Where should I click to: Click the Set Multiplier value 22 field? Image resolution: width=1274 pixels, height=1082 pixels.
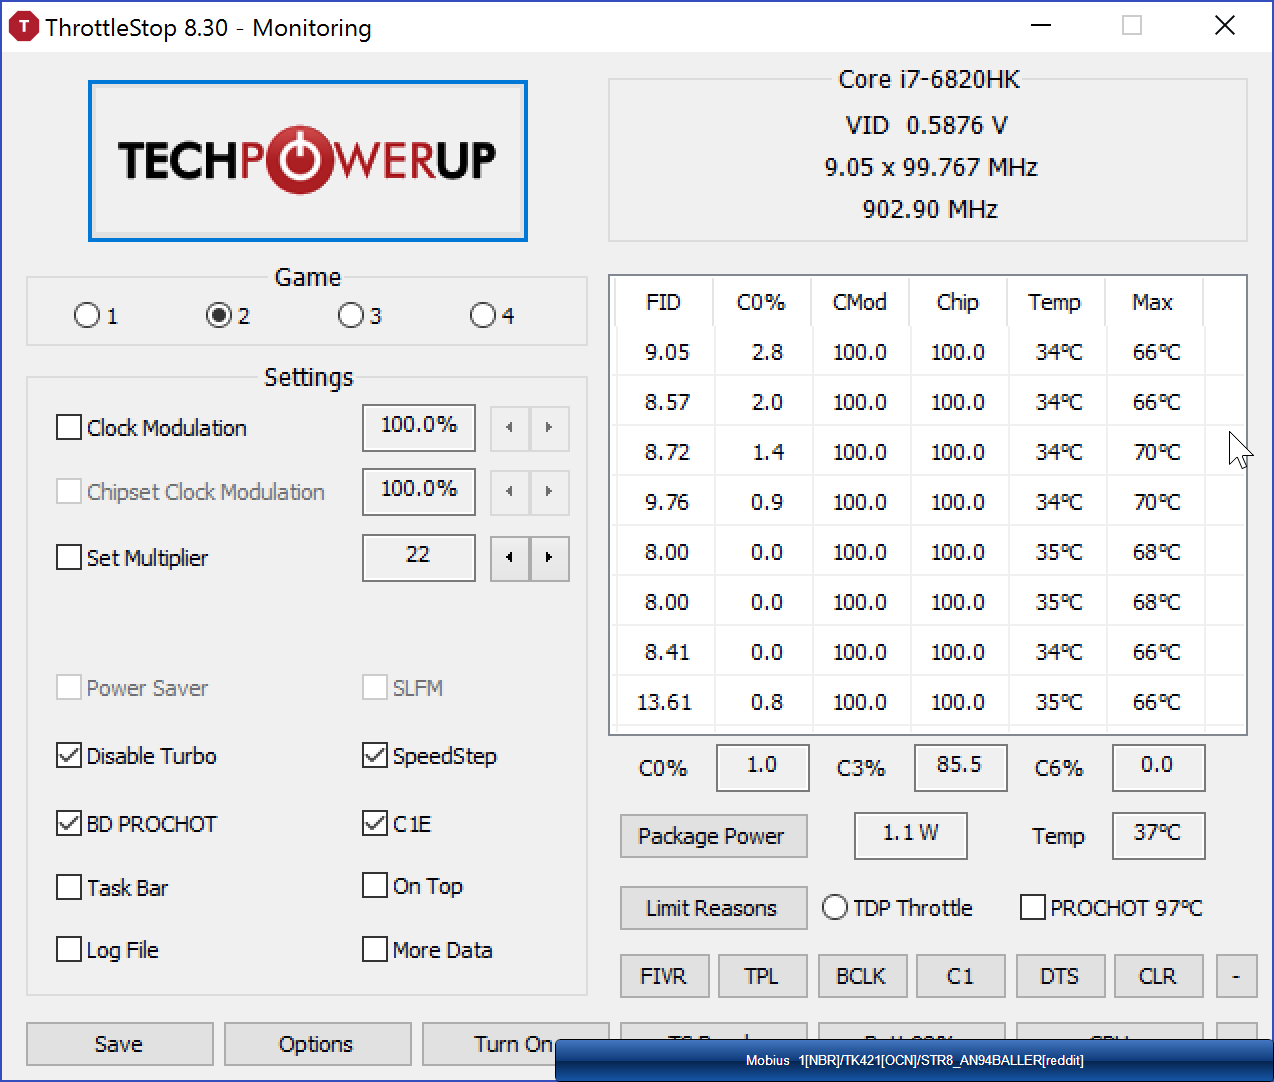click(419, 558)
